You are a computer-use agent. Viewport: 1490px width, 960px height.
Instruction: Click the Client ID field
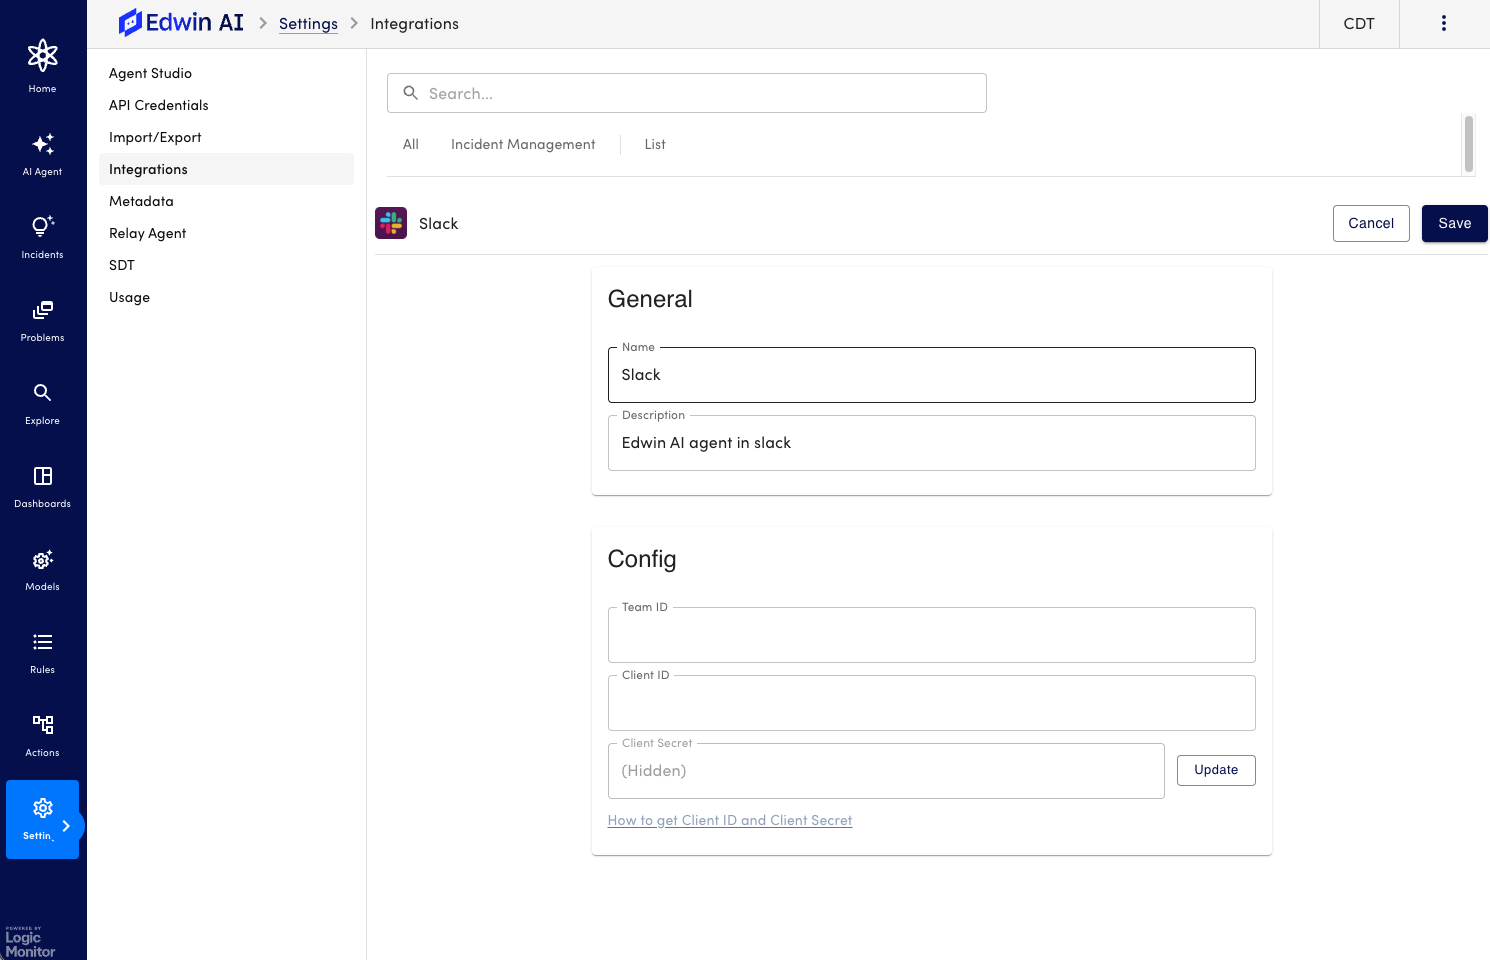(x=932, y=703)
